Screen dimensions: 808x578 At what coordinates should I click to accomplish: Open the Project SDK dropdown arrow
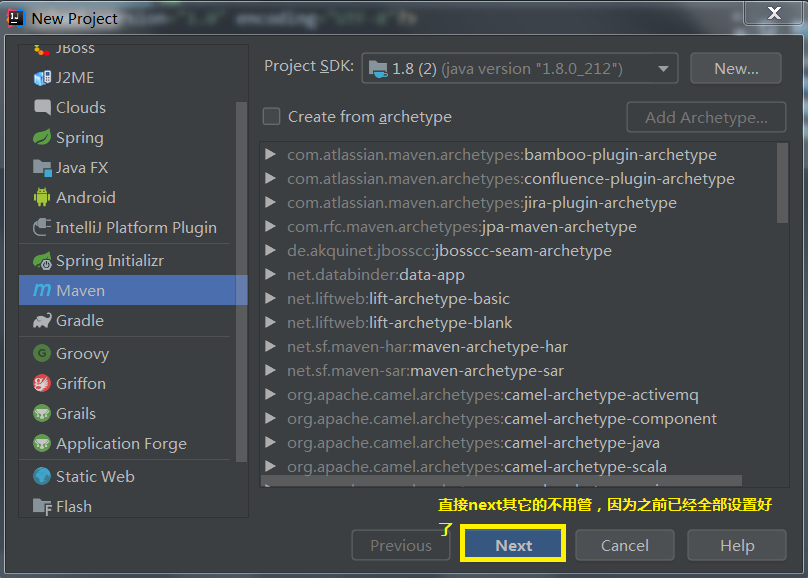click(663, 69)
